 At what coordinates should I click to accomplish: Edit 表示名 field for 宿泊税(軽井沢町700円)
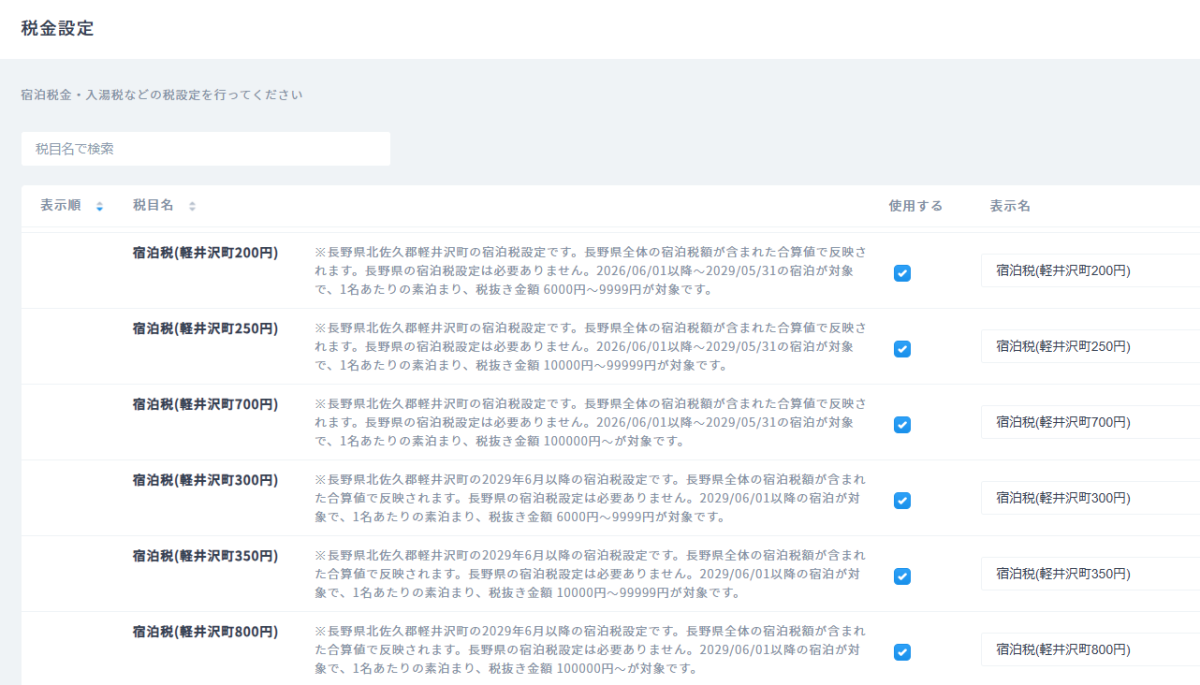click(x=1090, y=422)
